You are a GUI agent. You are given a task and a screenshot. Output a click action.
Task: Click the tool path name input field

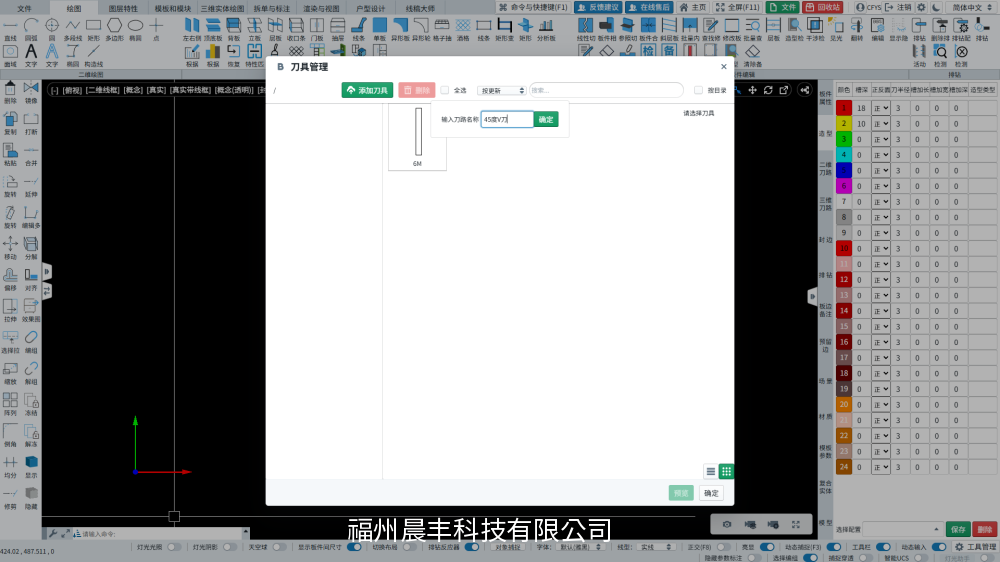tap(507, 119)
